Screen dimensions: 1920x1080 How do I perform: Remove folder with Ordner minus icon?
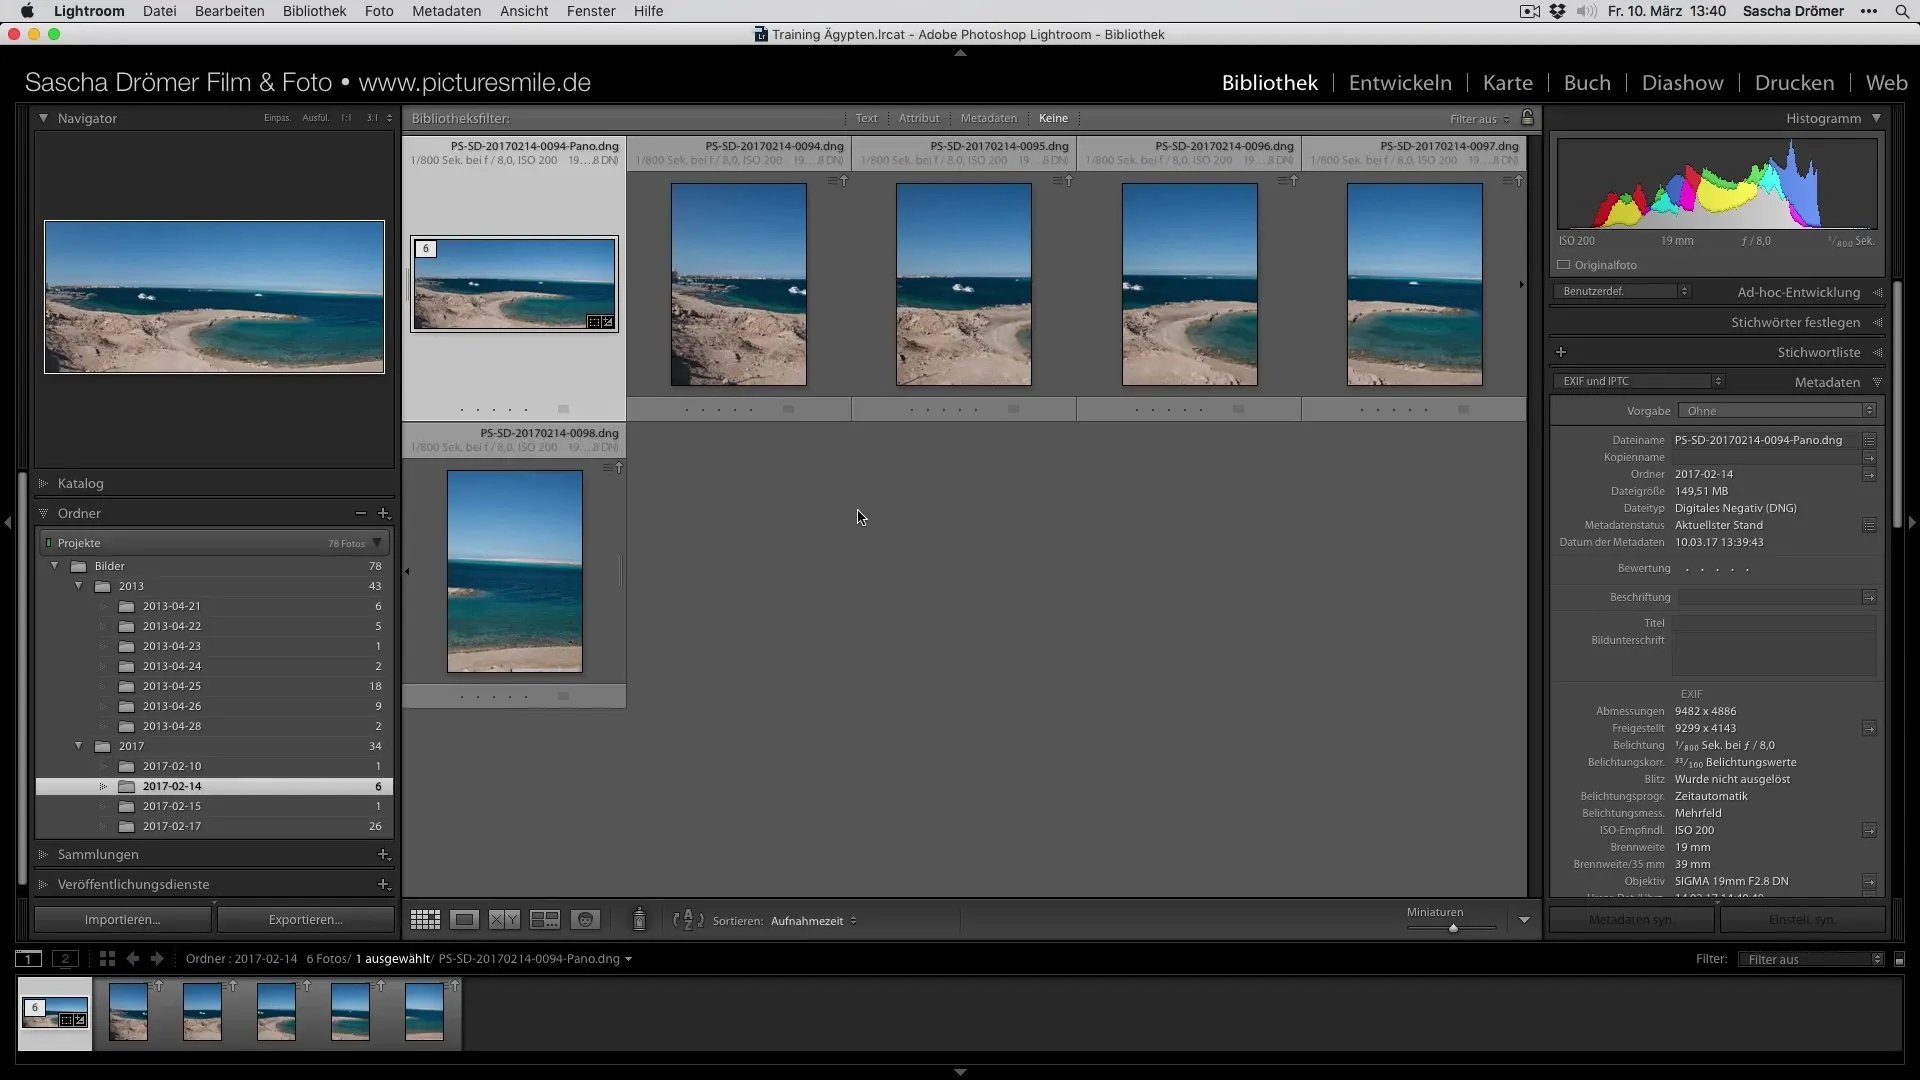pos(360,513)
